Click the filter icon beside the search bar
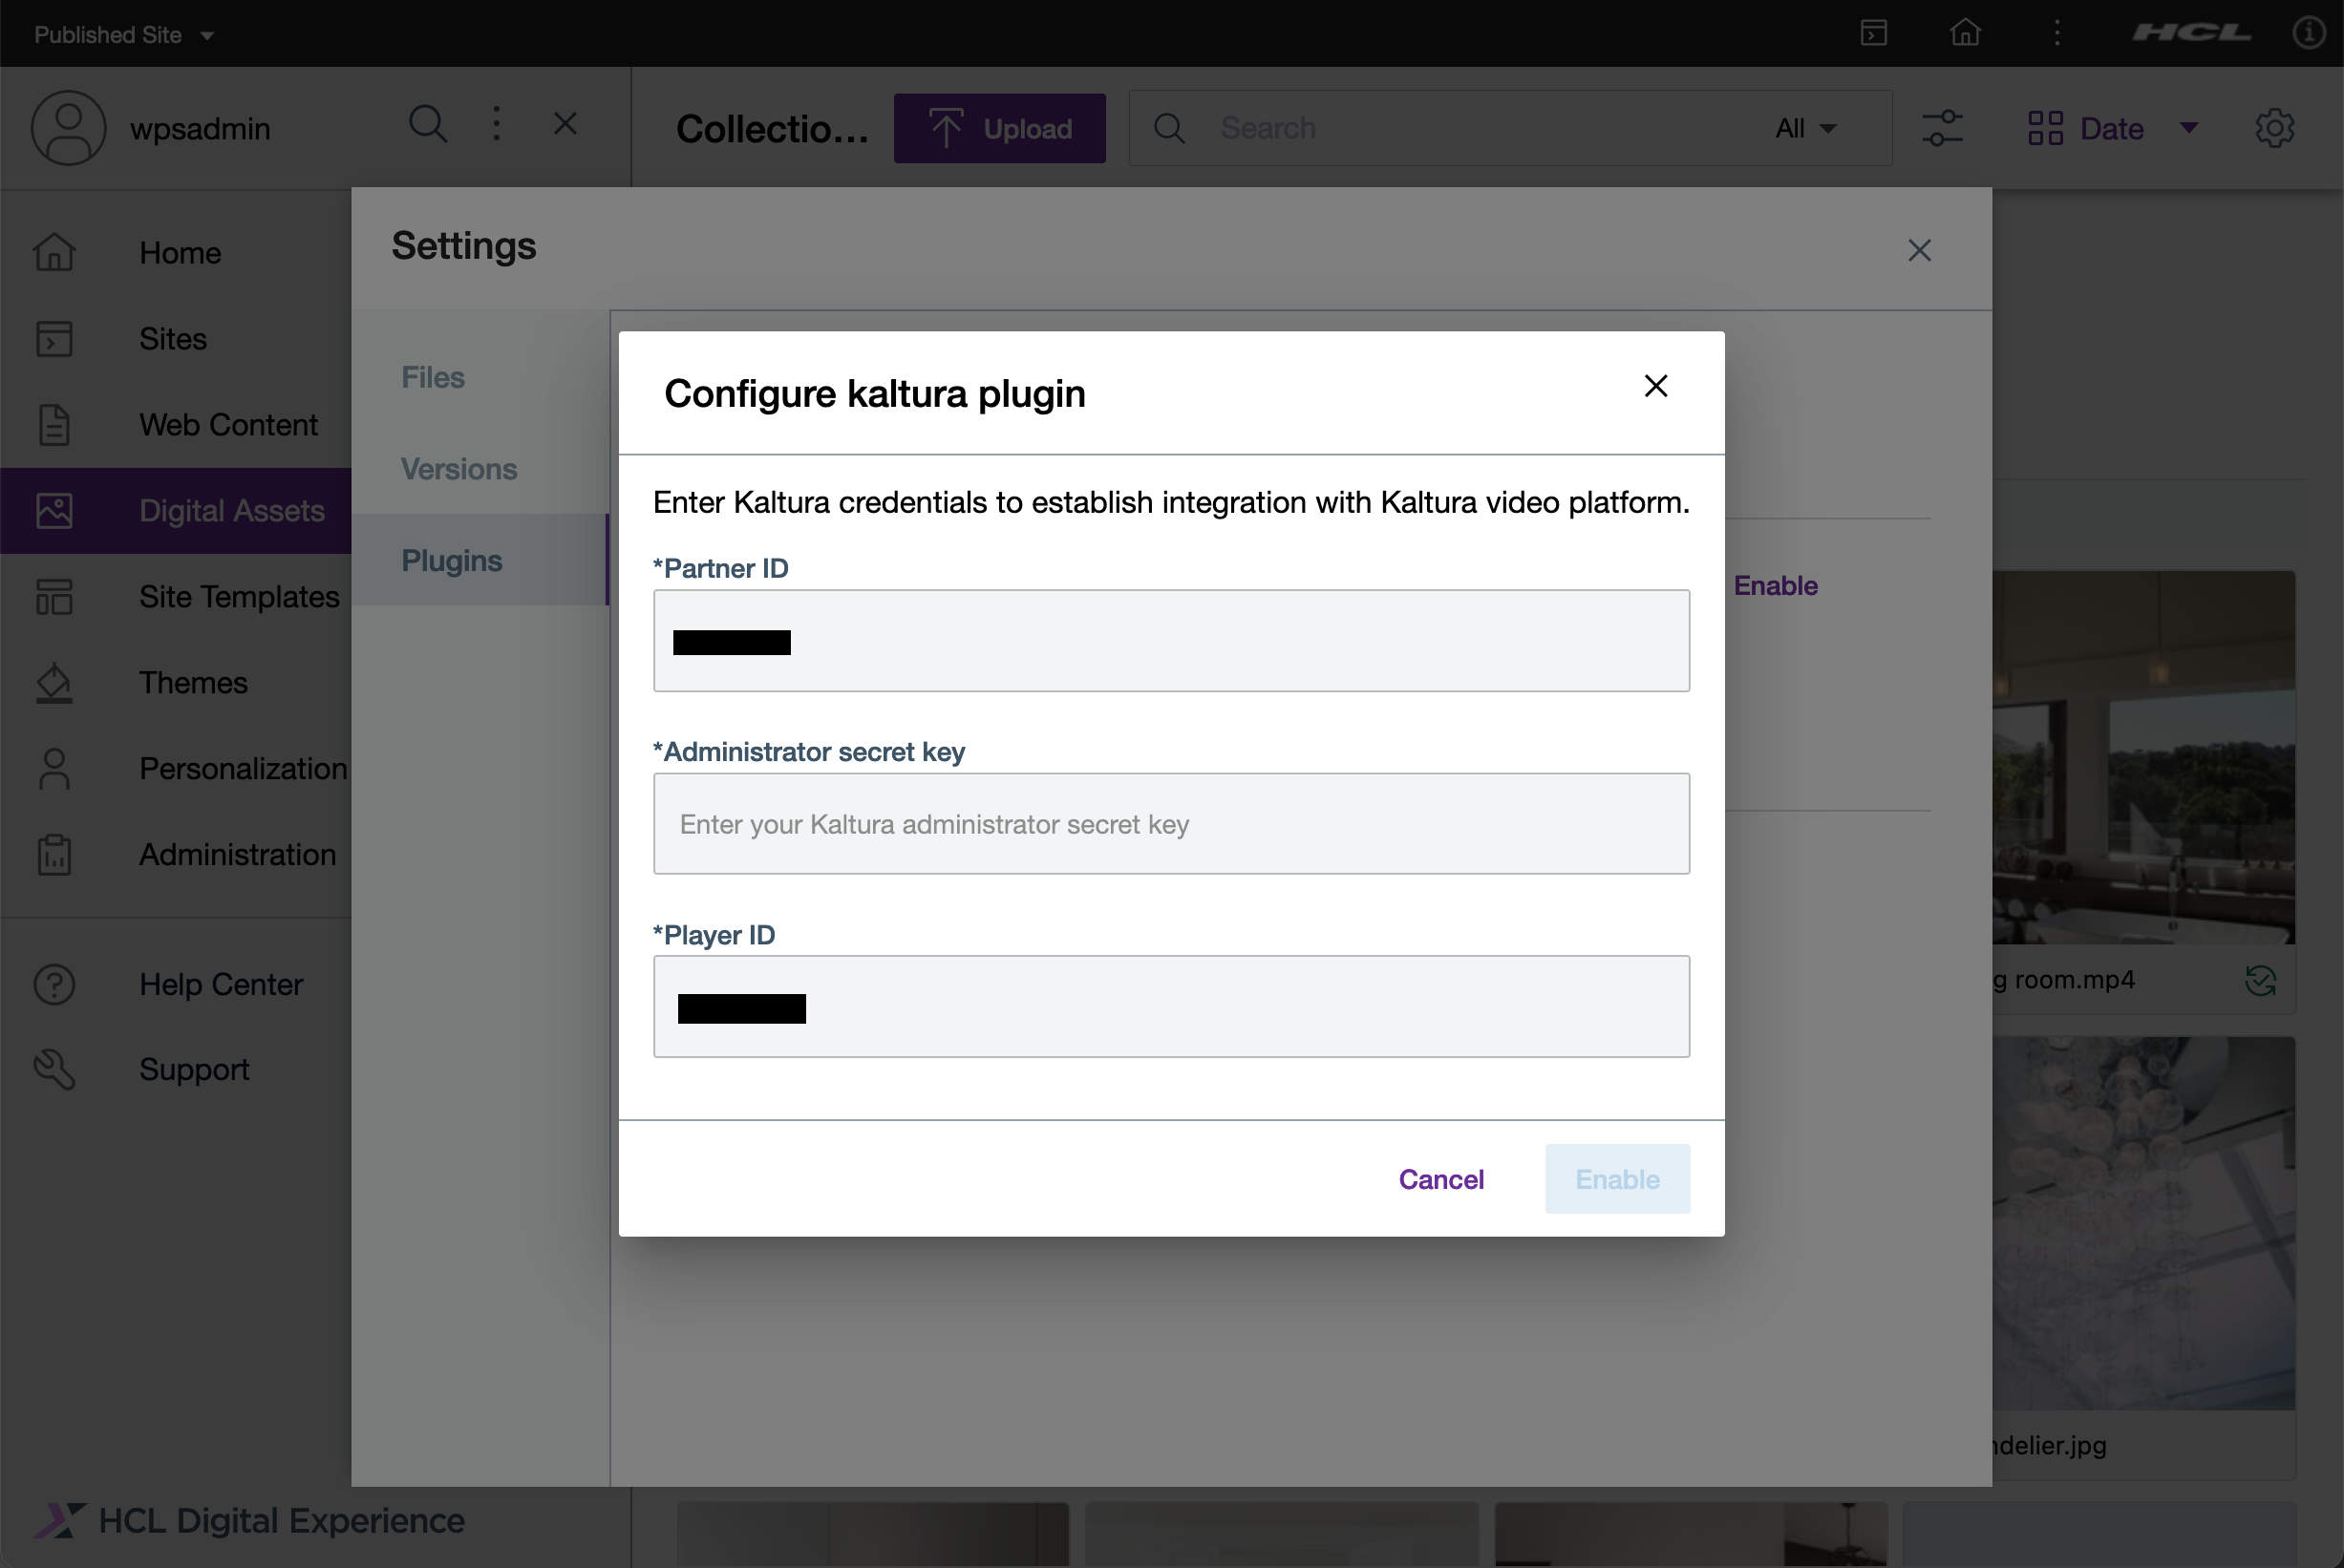 tap(1943, 127)
